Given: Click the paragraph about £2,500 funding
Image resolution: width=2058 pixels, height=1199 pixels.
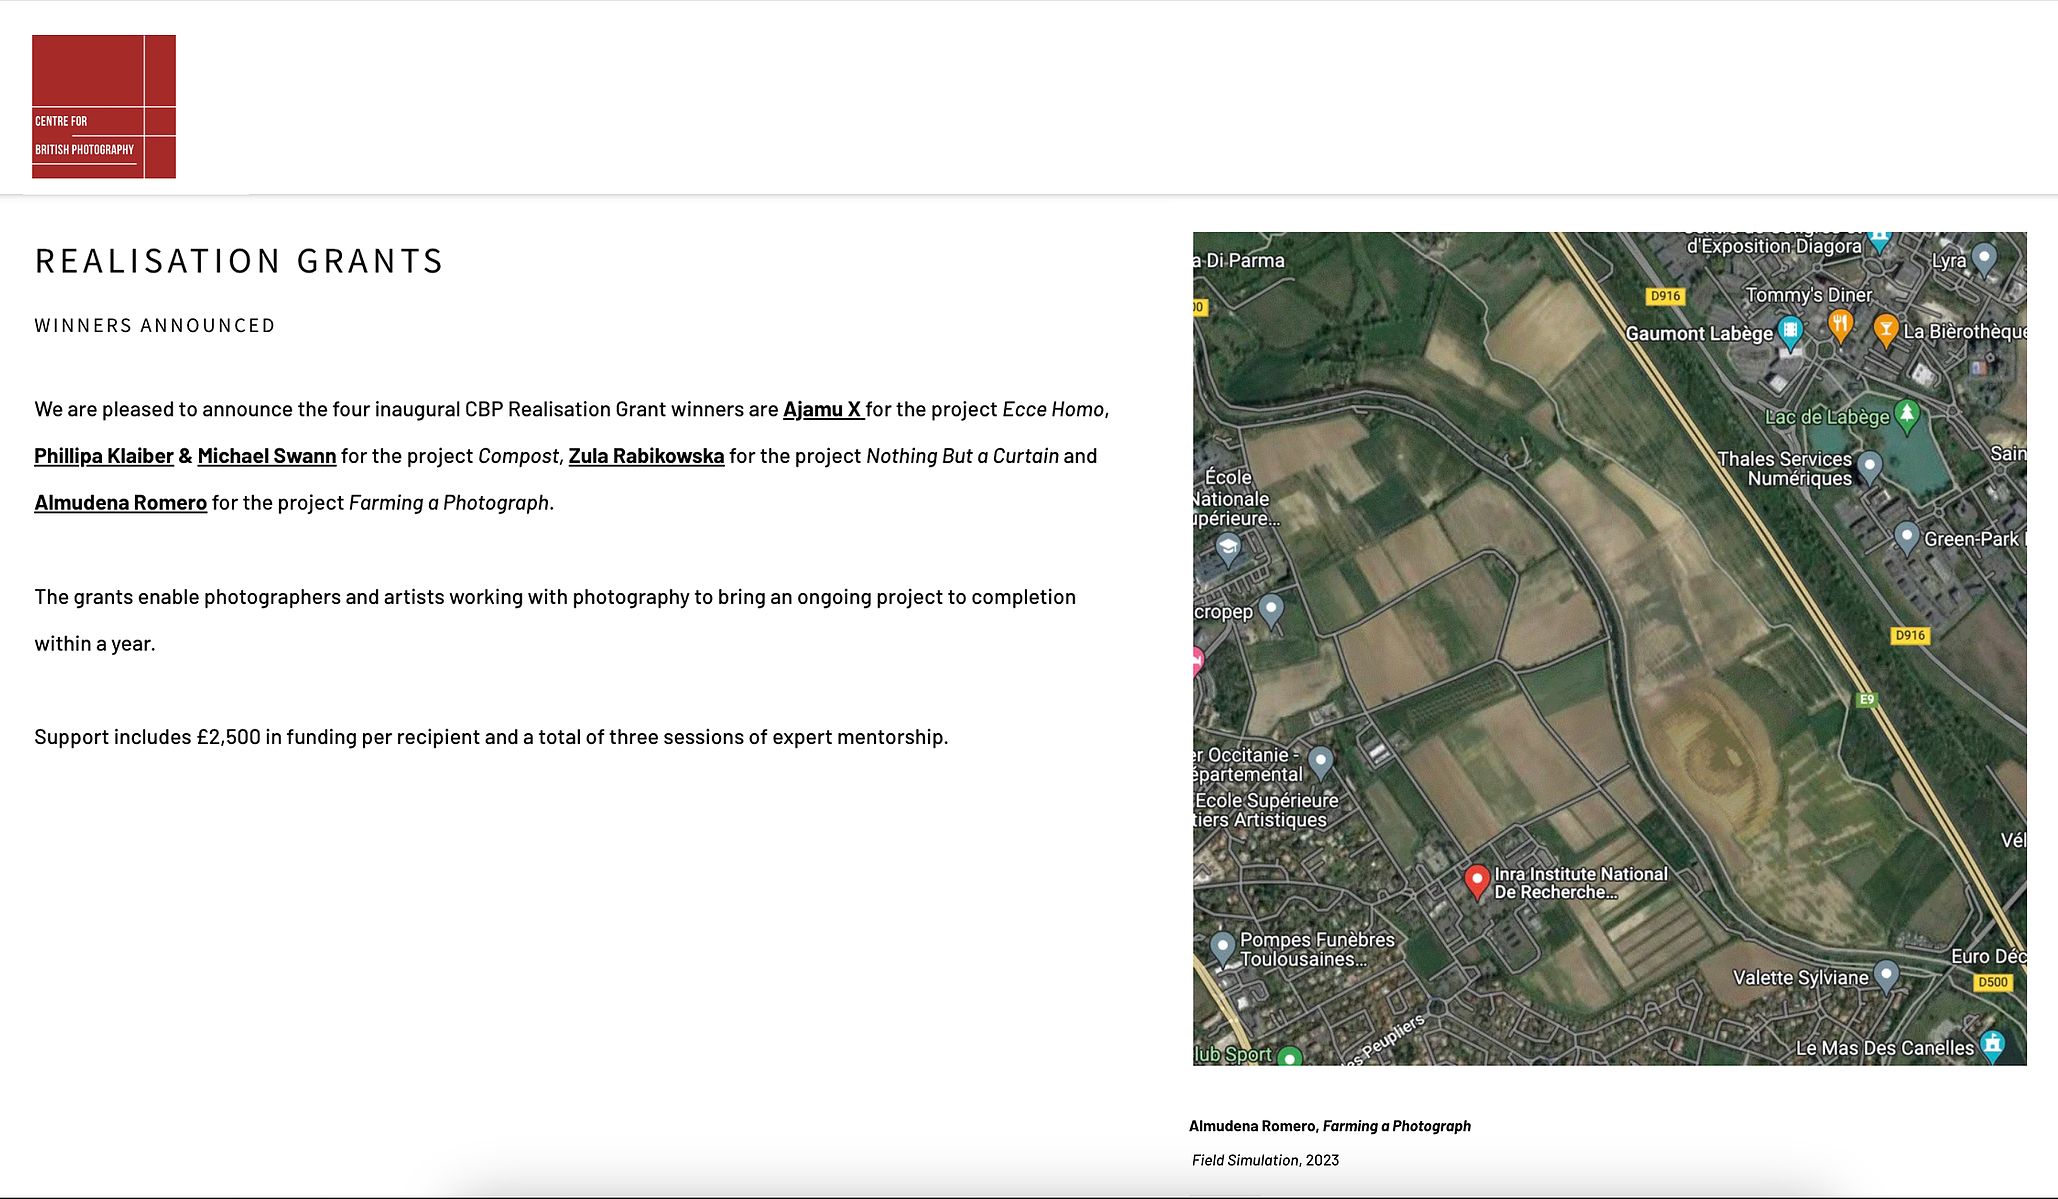Looking at the screenshot, I should coord(491,738).
